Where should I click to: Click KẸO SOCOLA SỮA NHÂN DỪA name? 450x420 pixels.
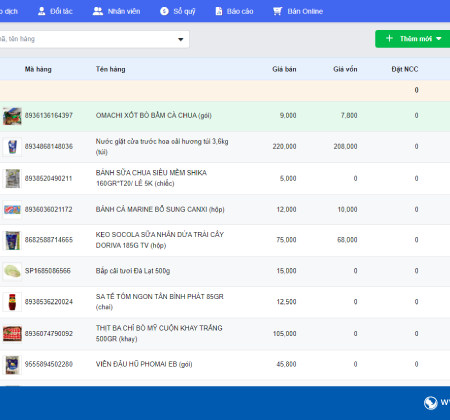(160, 240)
